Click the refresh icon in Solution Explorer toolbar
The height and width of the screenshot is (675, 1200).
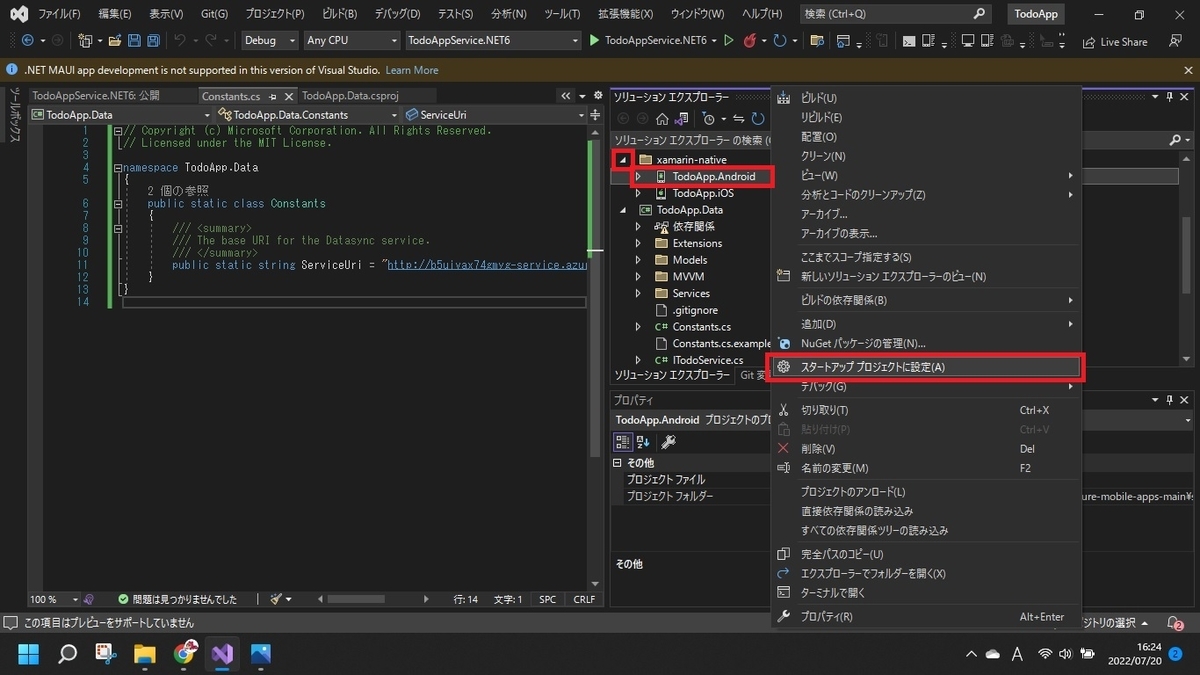(758, 119)
